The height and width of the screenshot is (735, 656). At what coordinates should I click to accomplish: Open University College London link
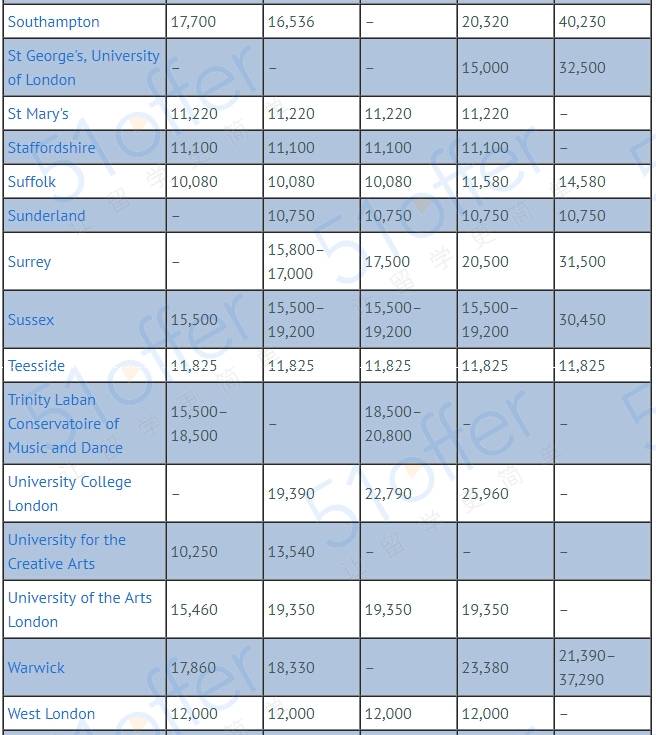point(69,494)
